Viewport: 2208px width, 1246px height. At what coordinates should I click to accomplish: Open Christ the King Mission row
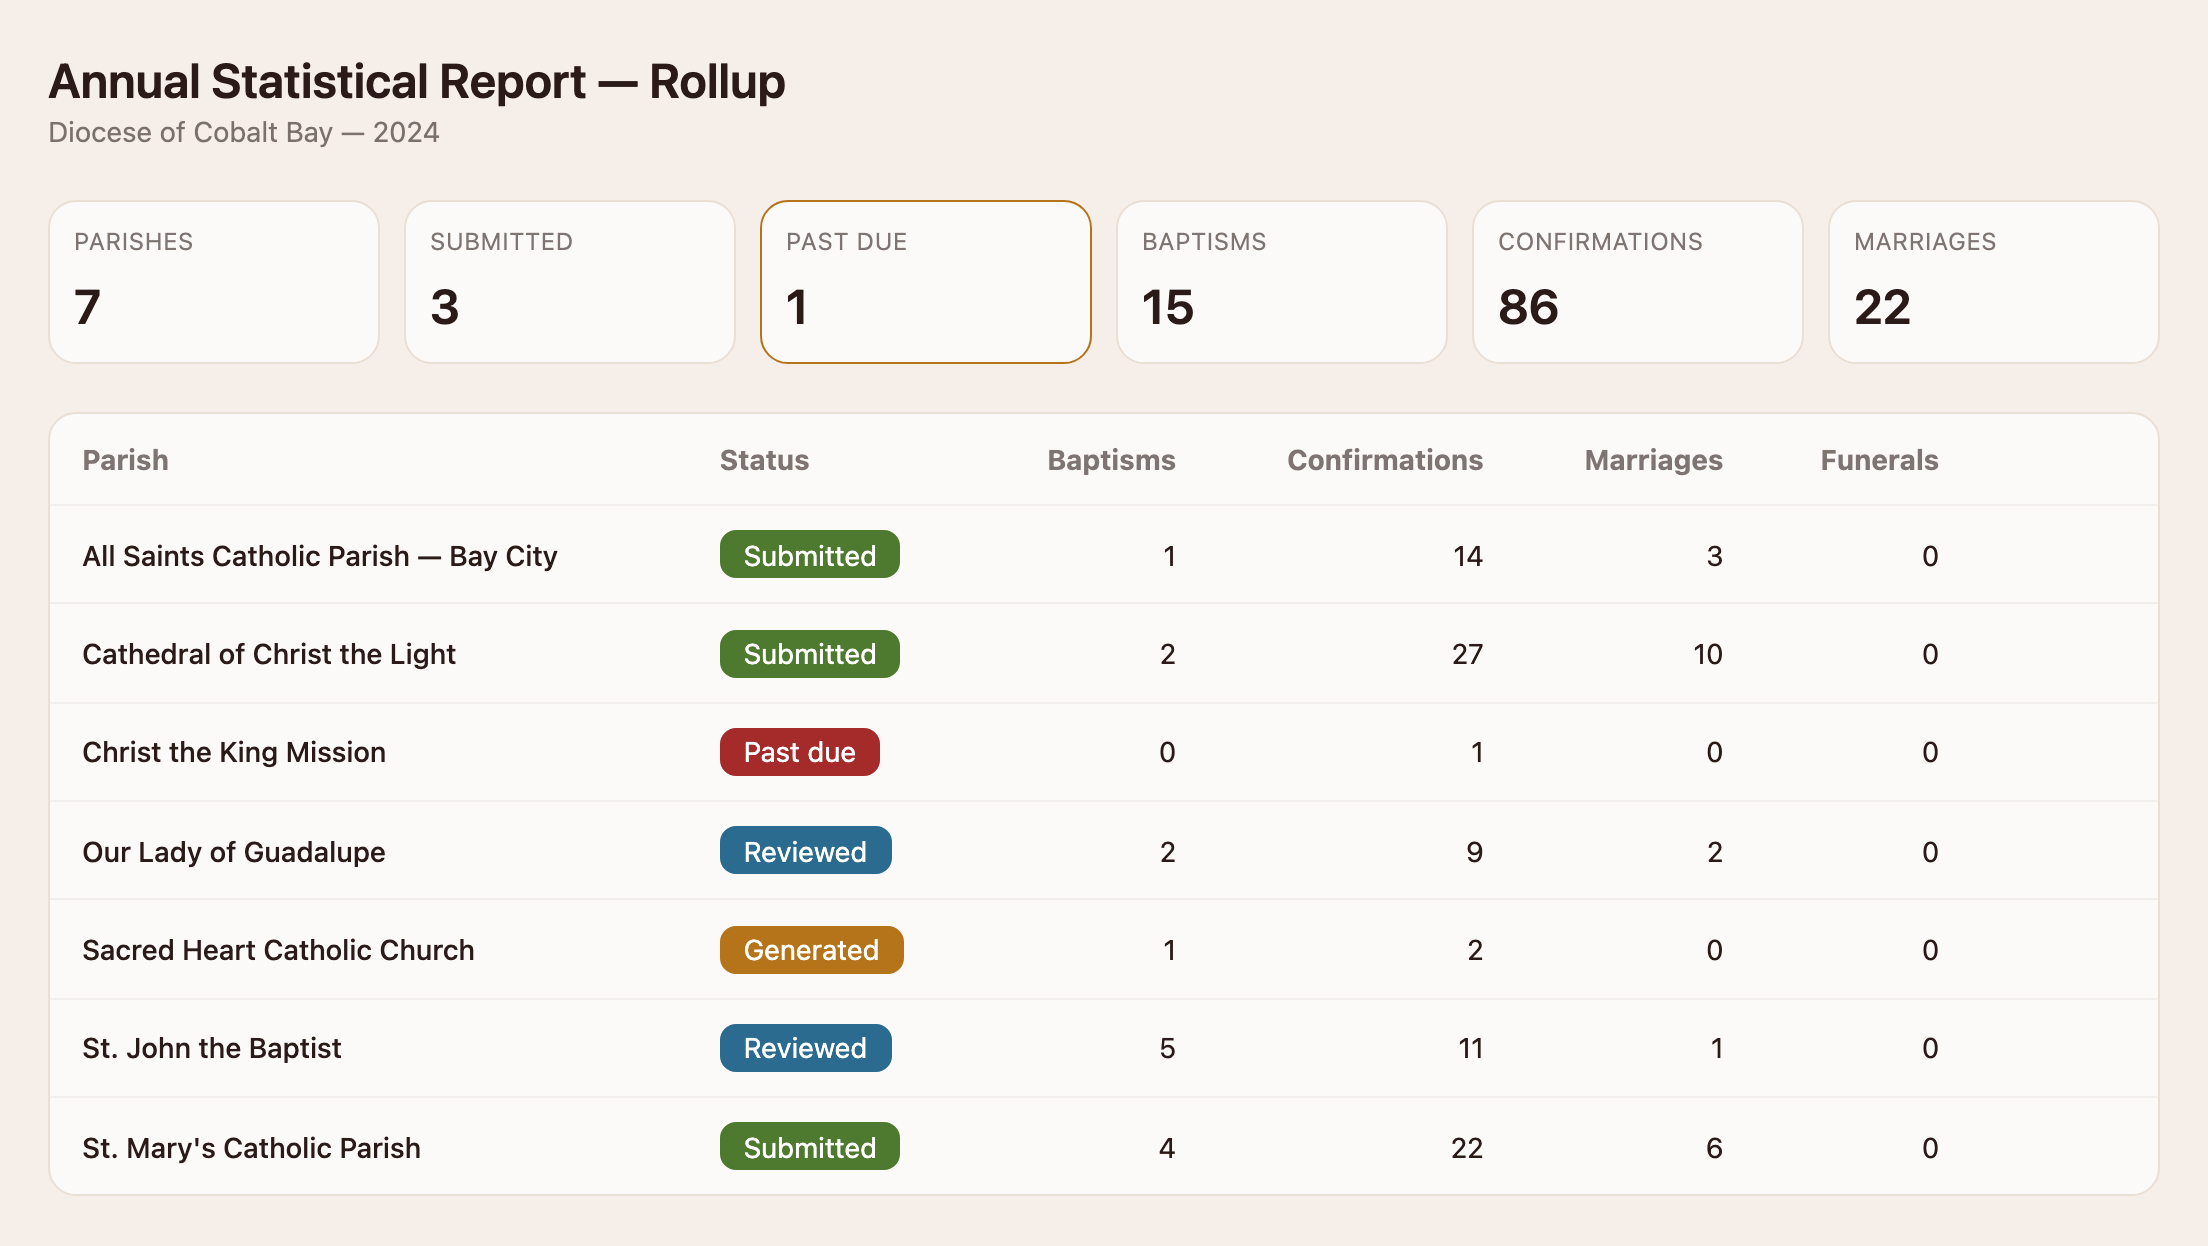tap(1104, 752)
